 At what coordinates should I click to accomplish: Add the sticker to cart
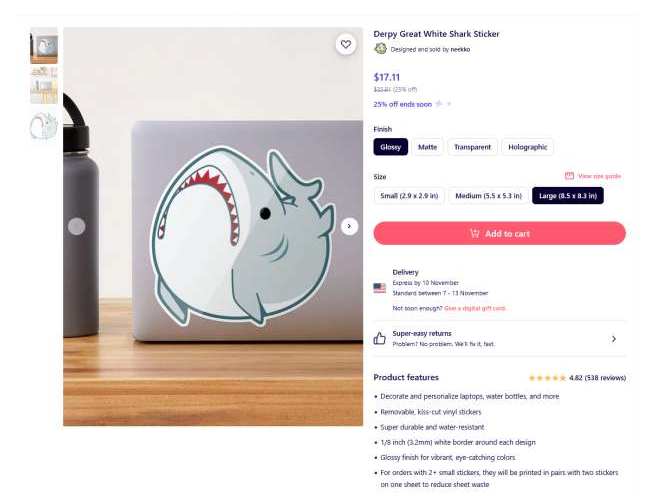click(499, 233)
